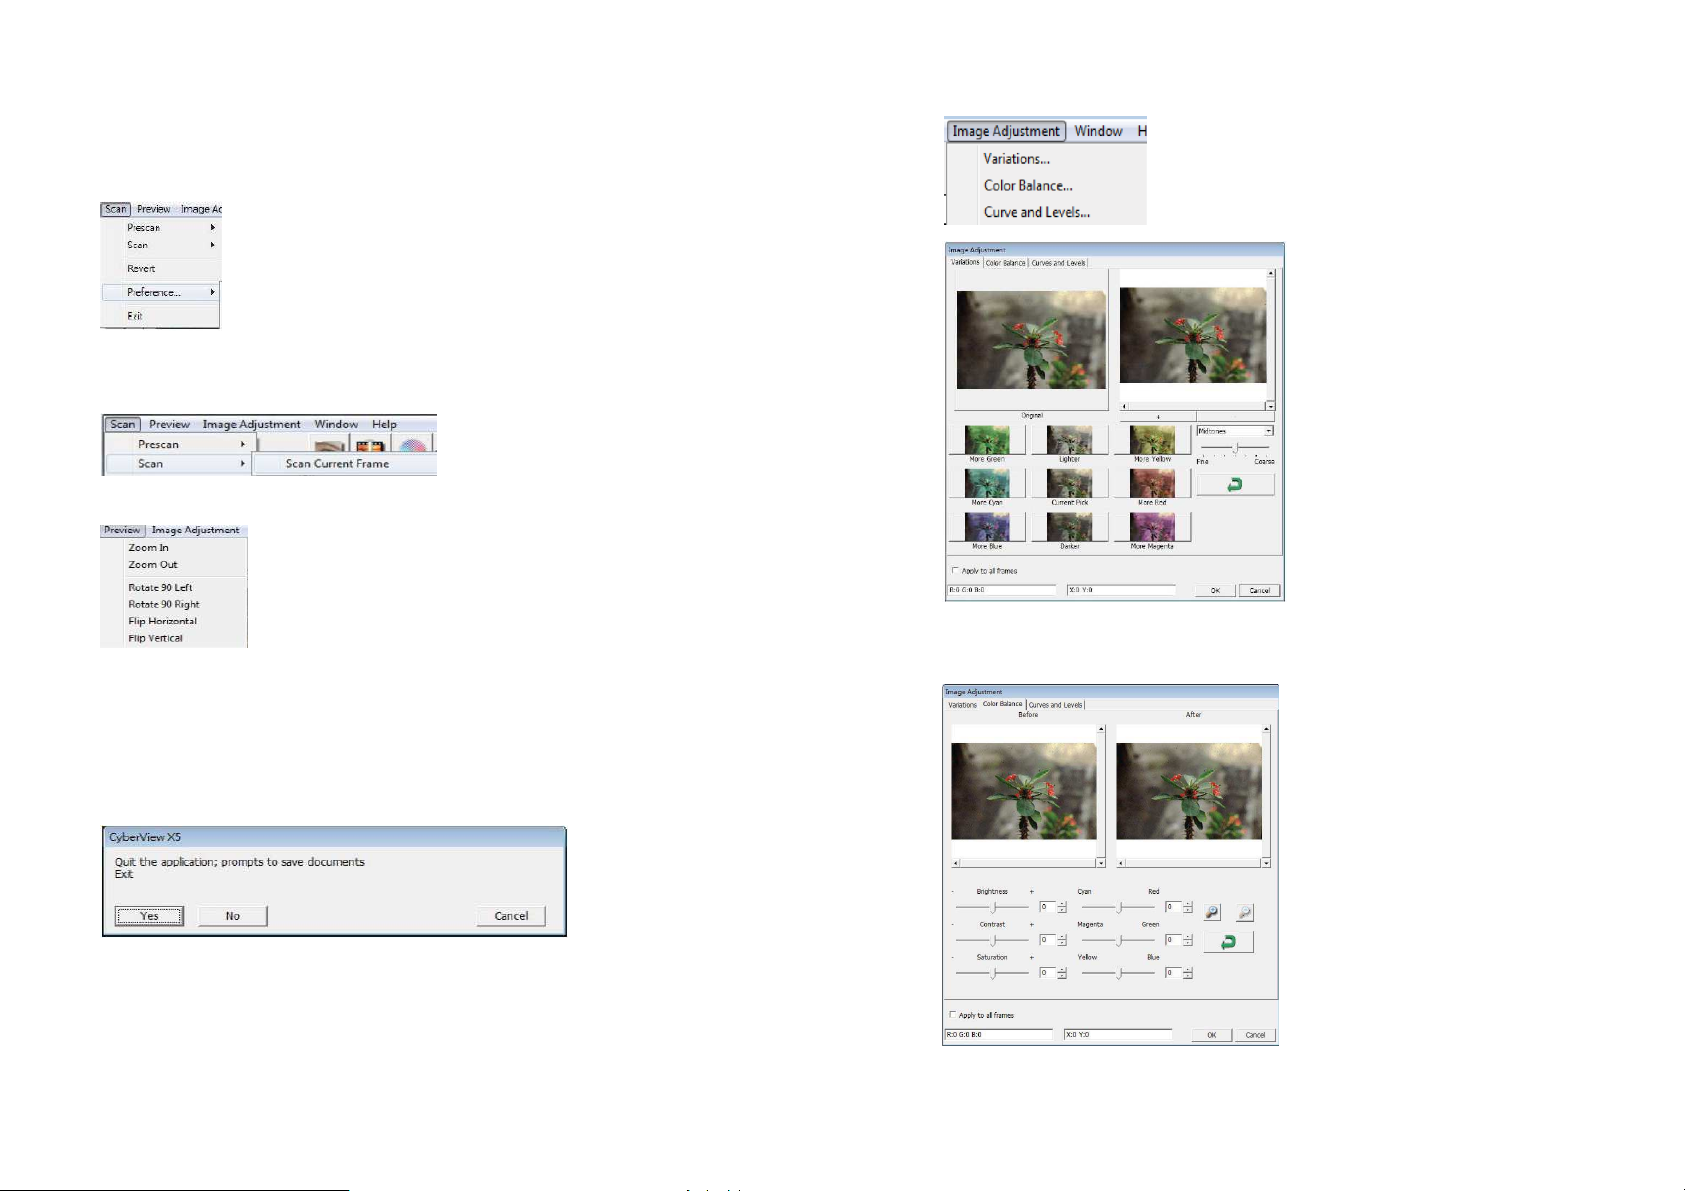This screenshot has height=1191, width=1685.
Task: Pick the Darker variation thumbnail
Action: pyautogui.click(x=1069, y=527)
